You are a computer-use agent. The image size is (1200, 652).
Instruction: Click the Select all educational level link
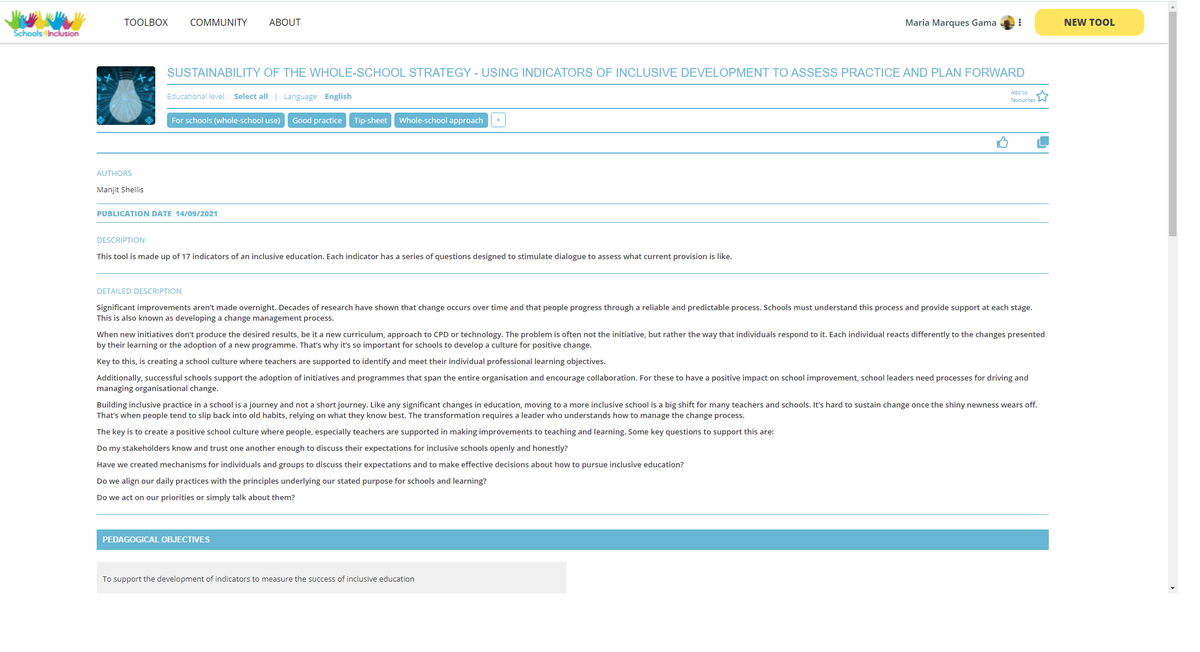coord(251,96)
